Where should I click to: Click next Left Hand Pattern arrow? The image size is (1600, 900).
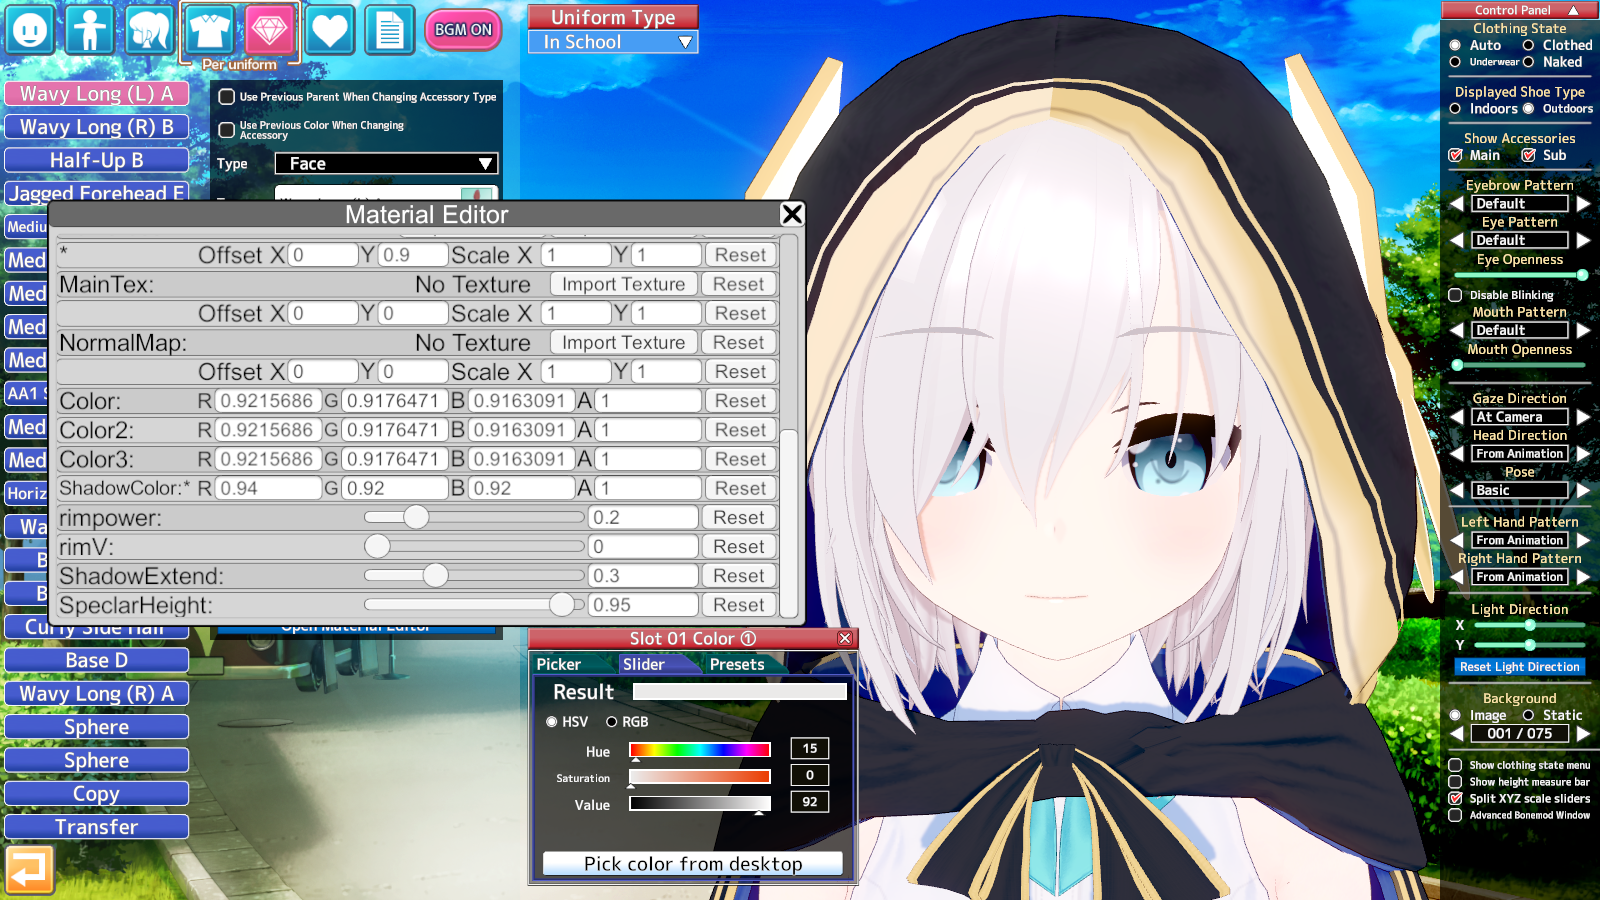(x=1583, y=541)
